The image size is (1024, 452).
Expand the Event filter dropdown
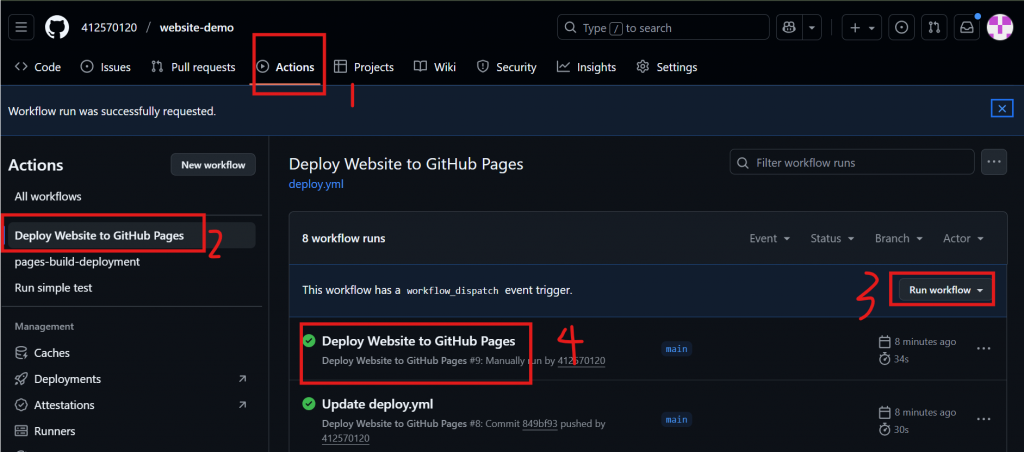pos(770,238)
